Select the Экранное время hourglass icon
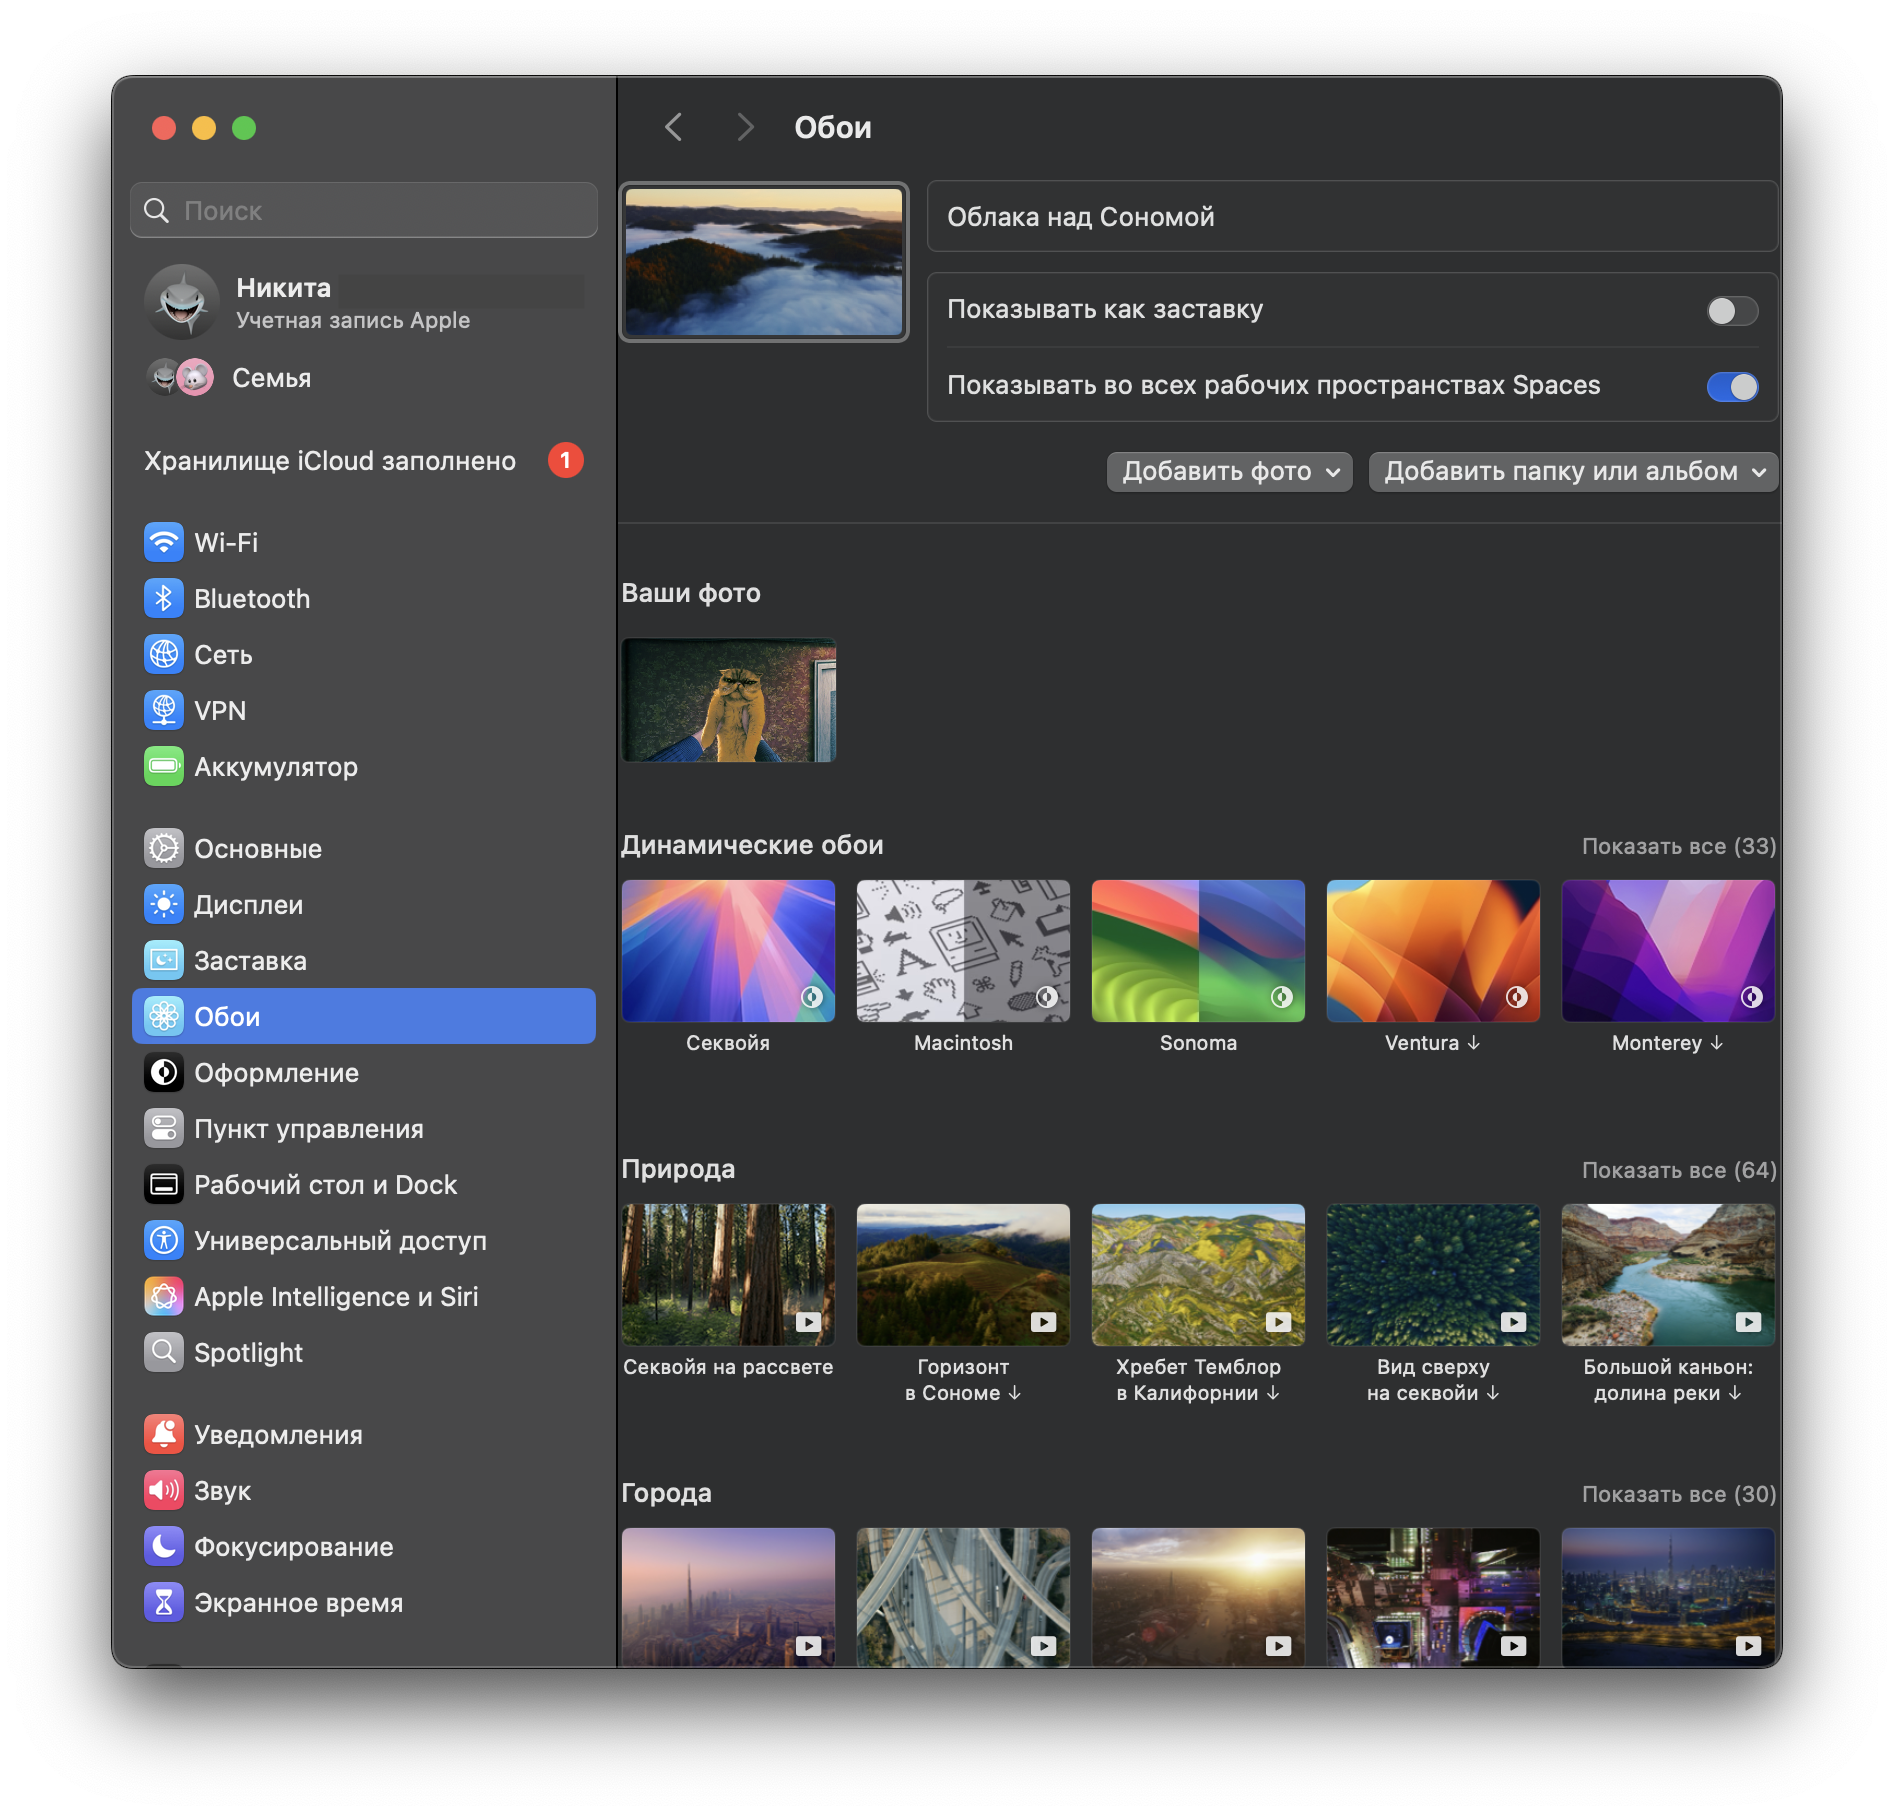The width and height of the screenshot is (1894, 1816). point(164,1603)
